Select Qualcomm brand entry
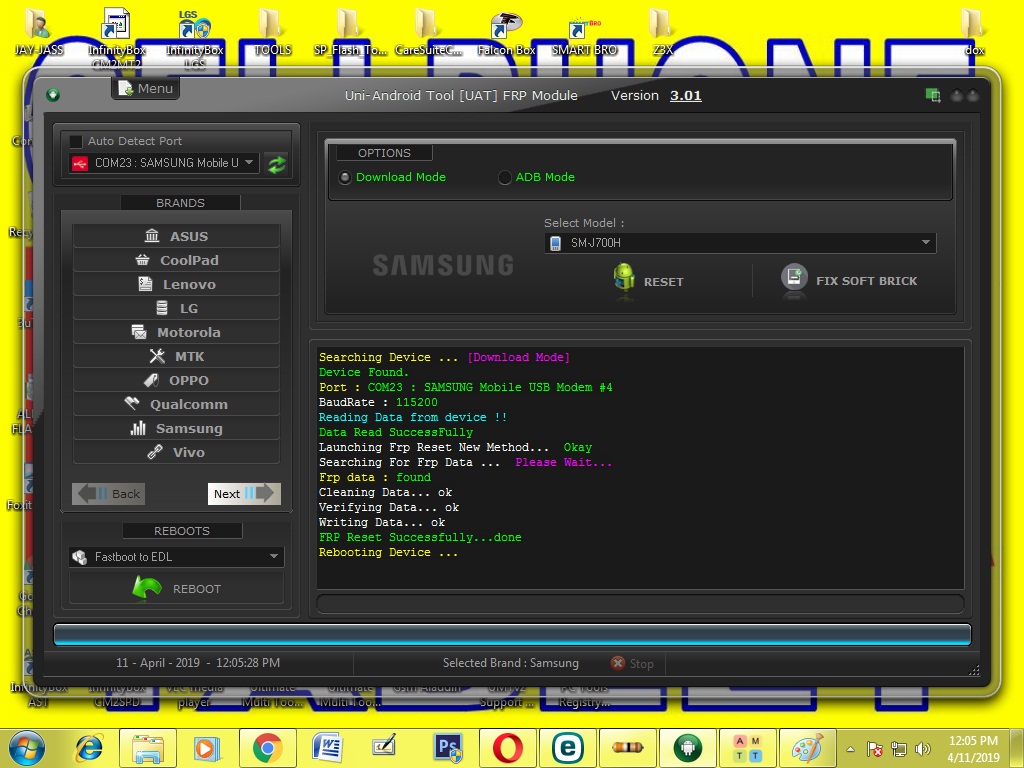Viewport: 1024px width, 768px height. point(176,404)
